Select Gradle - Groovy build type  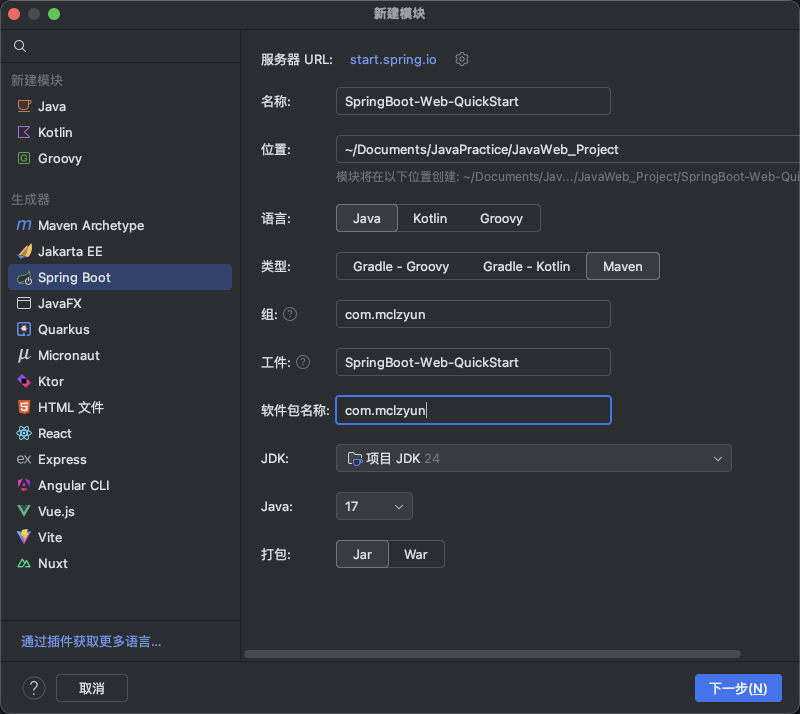pyautogui.click(x=401, y=266)
